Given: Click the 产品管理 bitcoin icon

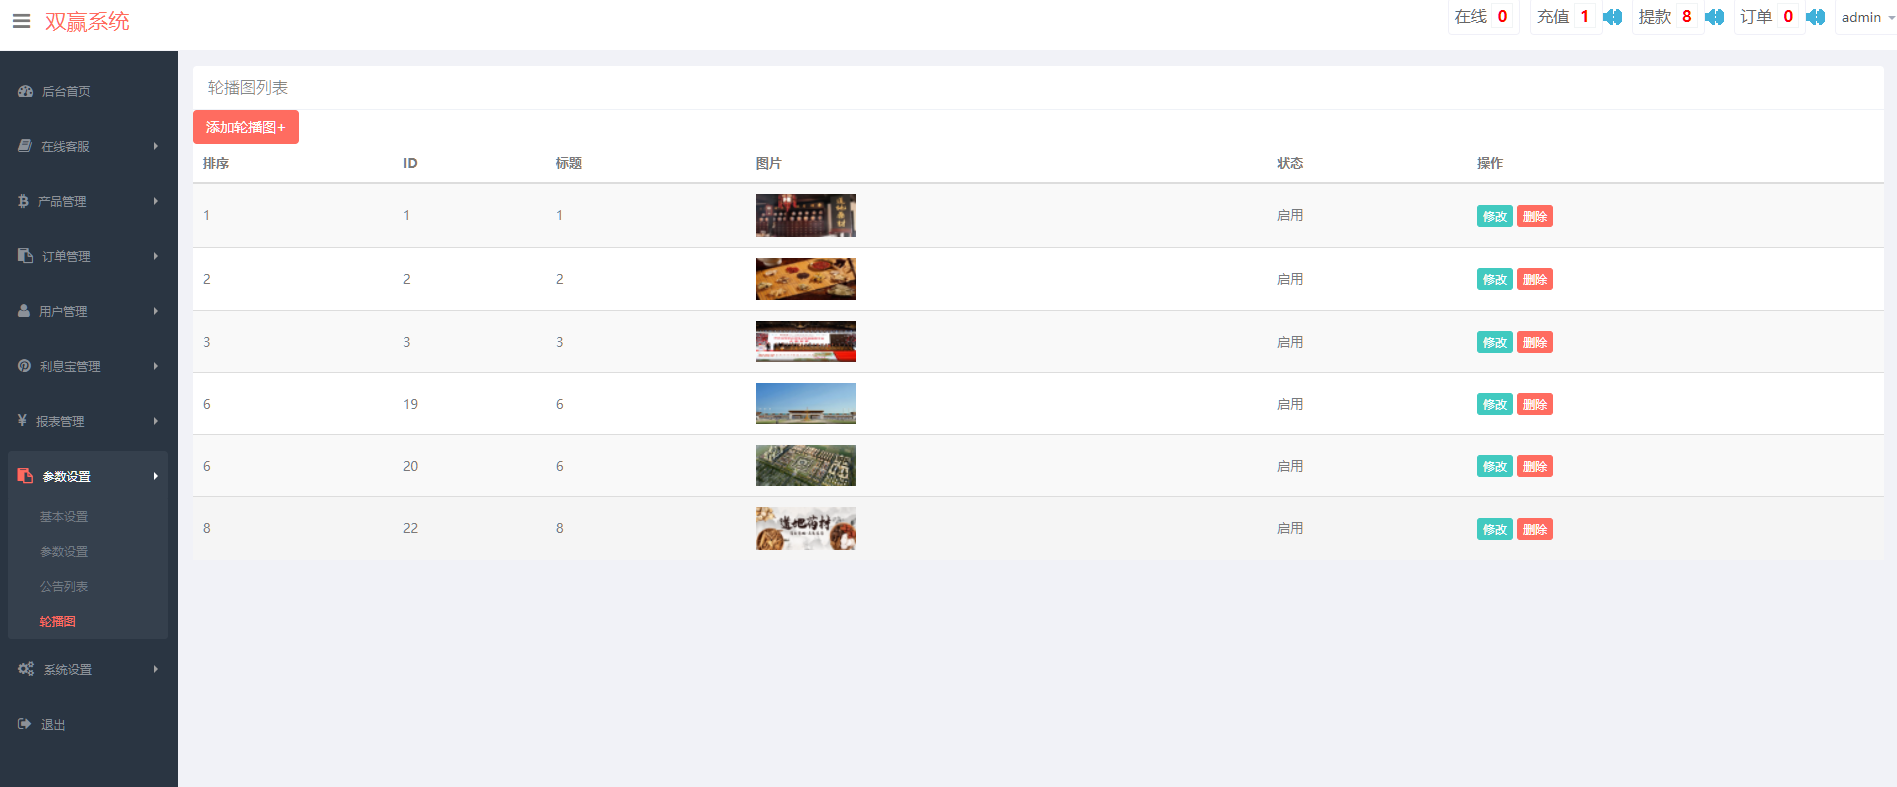Looking at the screenshot, I should pos(23,201).
